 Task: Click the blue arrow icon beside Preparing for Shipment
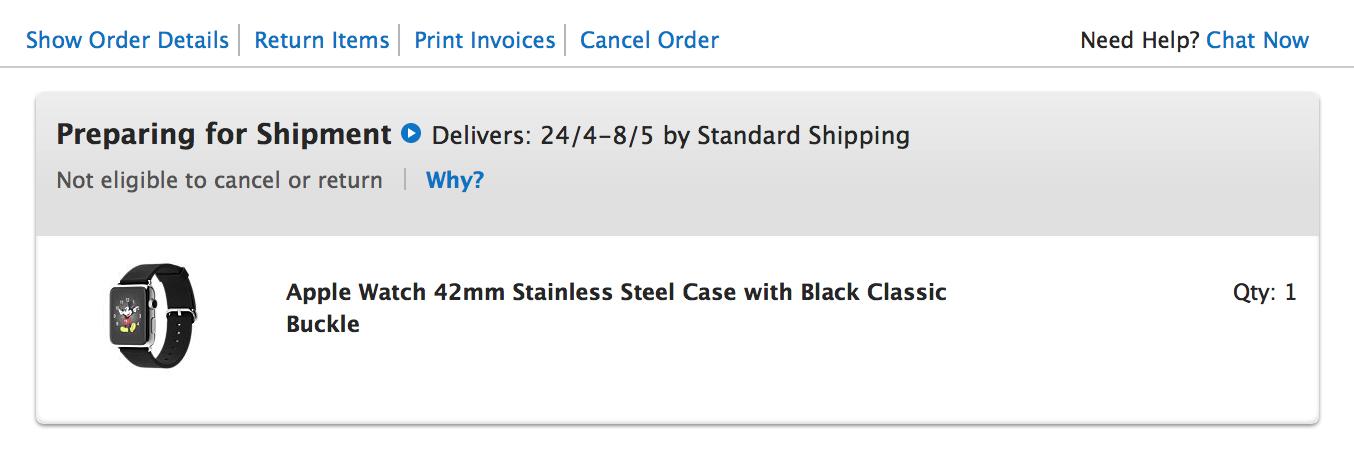[x=410, y=133]
